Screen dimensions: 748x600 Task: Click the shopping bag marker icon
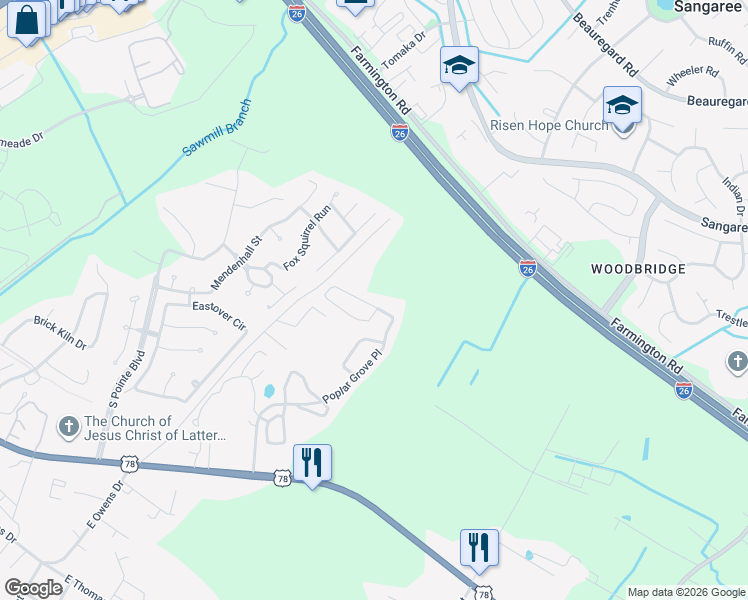pos(27,22)
